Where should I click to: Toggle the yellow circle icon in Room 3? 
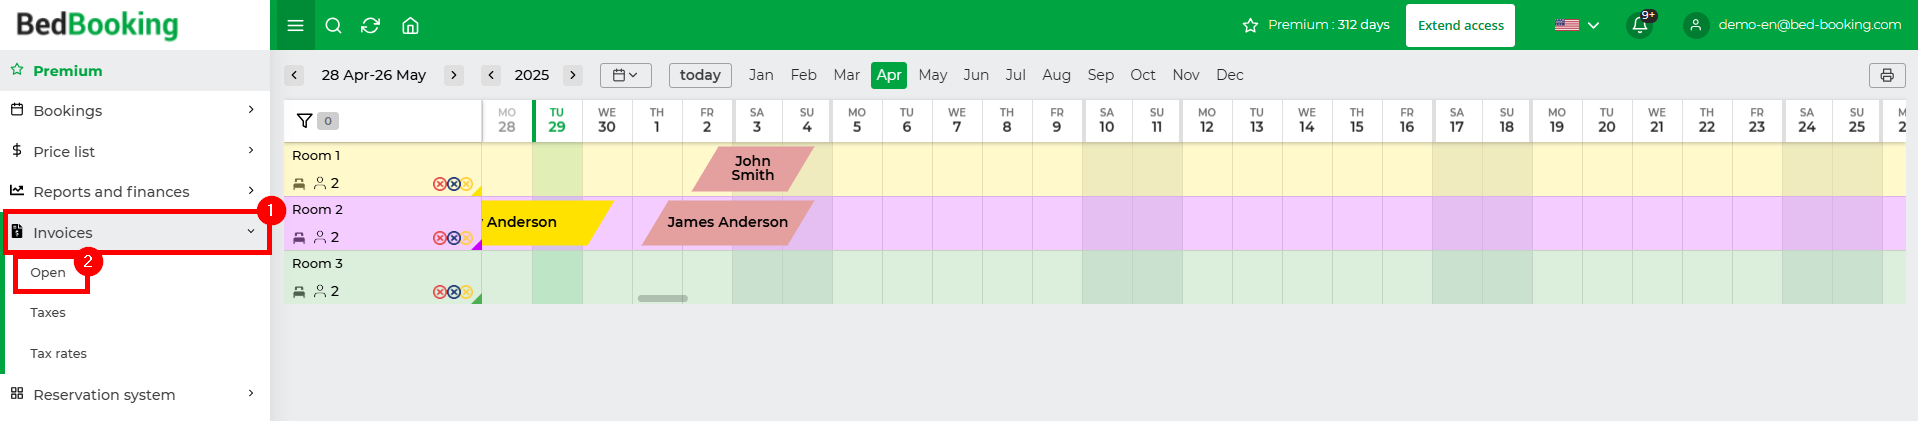coord(466,292)
